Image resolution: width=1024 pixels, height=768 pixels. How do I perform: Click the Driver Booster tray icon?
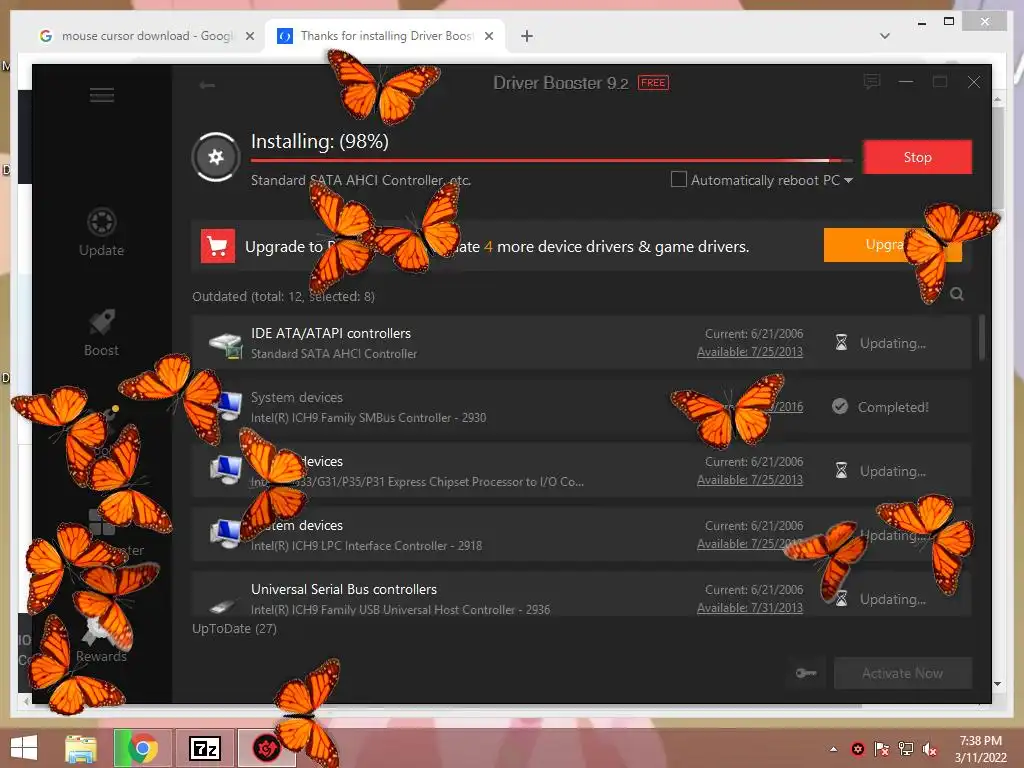(x=858, y=749)
